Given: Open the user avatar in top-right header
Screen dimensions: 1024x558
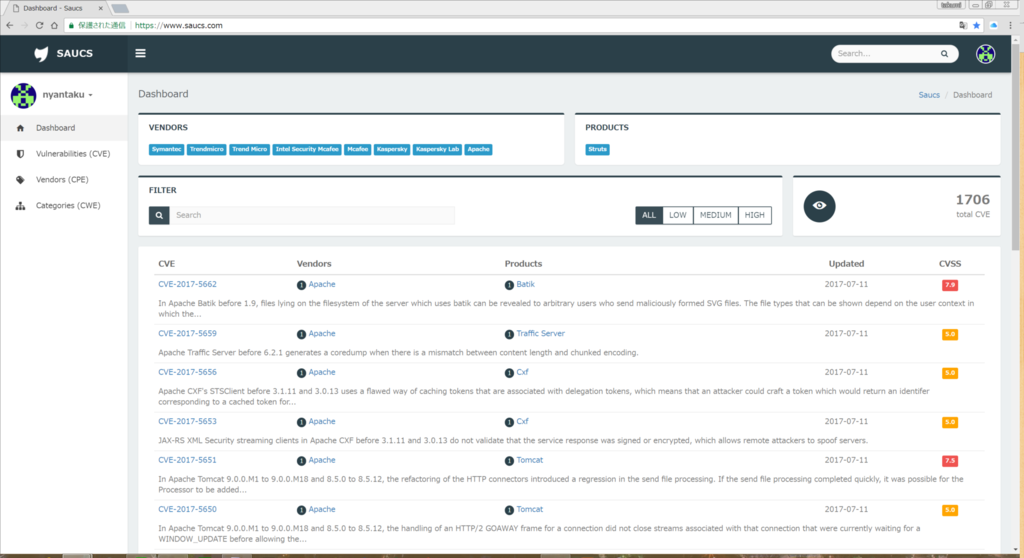Looking at the screenshot, I should coord(985,54).
